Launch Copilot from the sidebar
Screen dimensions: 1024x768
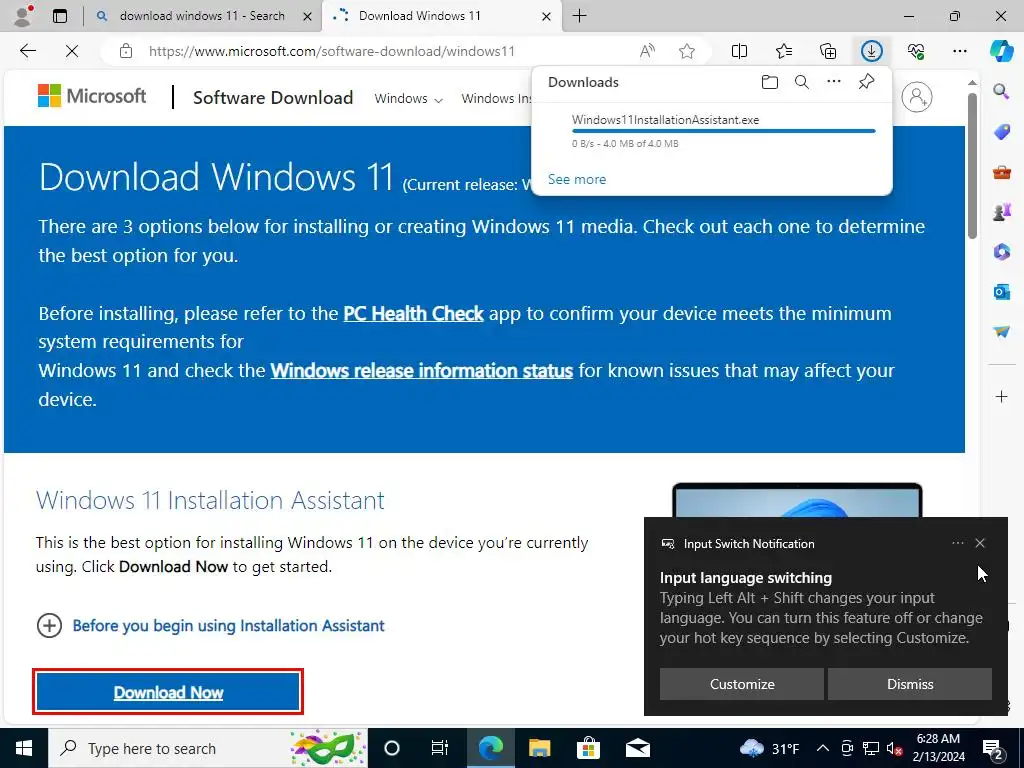(1001, 51)
